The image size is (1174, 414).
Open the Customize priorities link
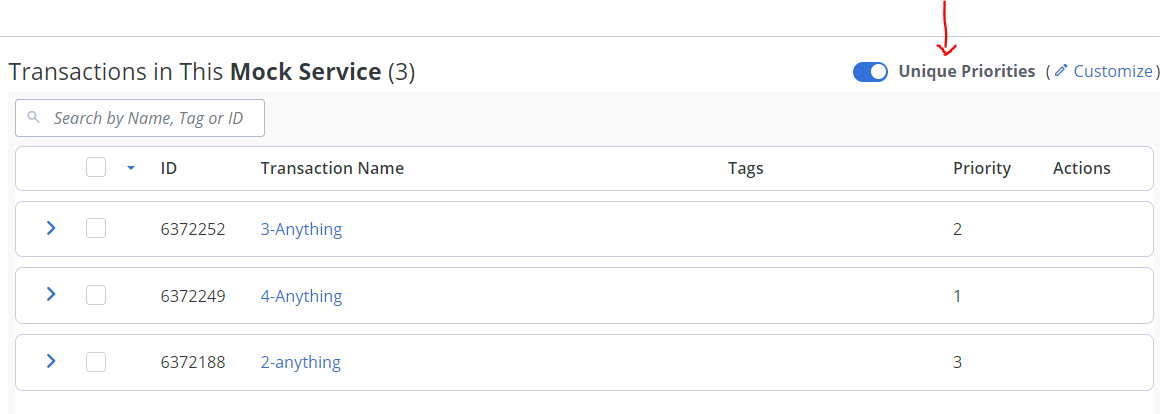(1113, 71)
